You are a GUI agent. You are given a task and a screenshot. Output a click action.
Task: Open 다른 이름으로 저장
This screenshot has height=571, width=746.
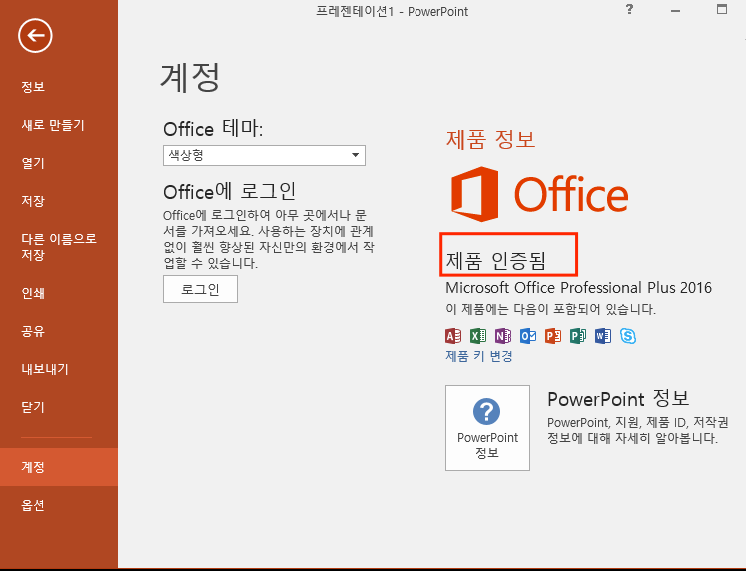tap(59, 246)
